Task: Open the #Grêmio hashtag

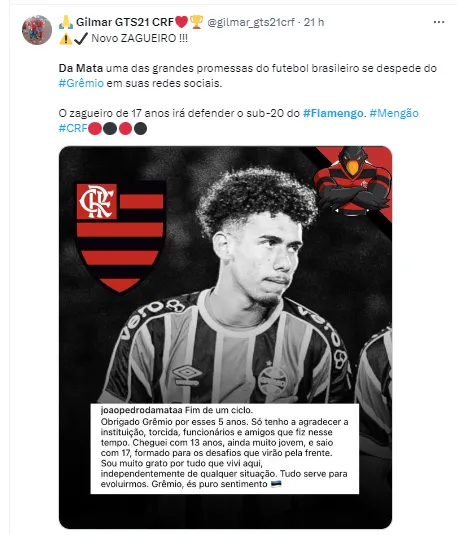Action: (81, 83)
